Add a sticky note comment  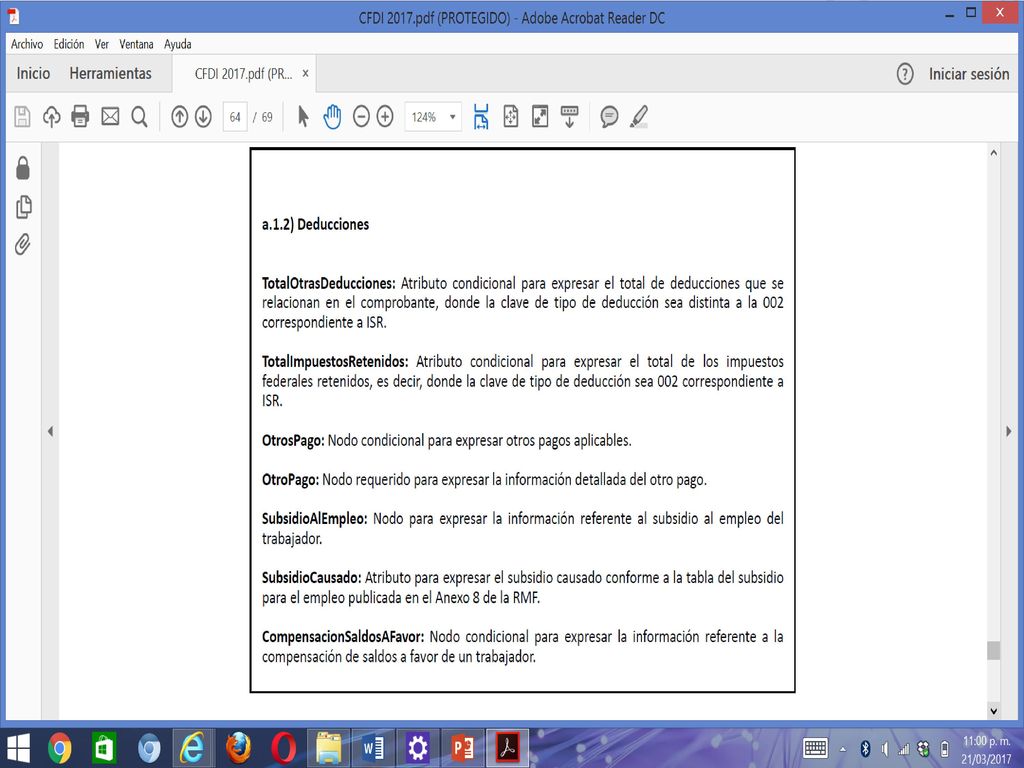pyautogui.click(x=609, y=117)
